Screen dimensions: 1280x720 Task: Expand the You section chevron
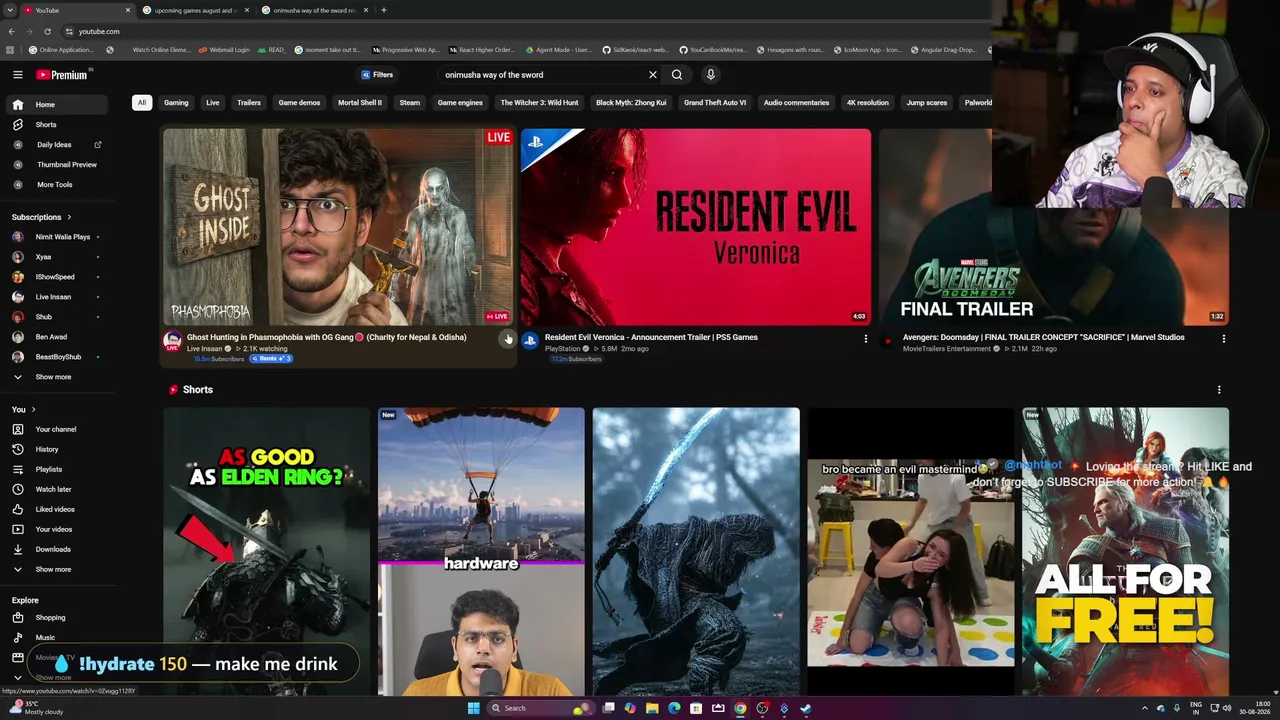[x=33, y=410]
